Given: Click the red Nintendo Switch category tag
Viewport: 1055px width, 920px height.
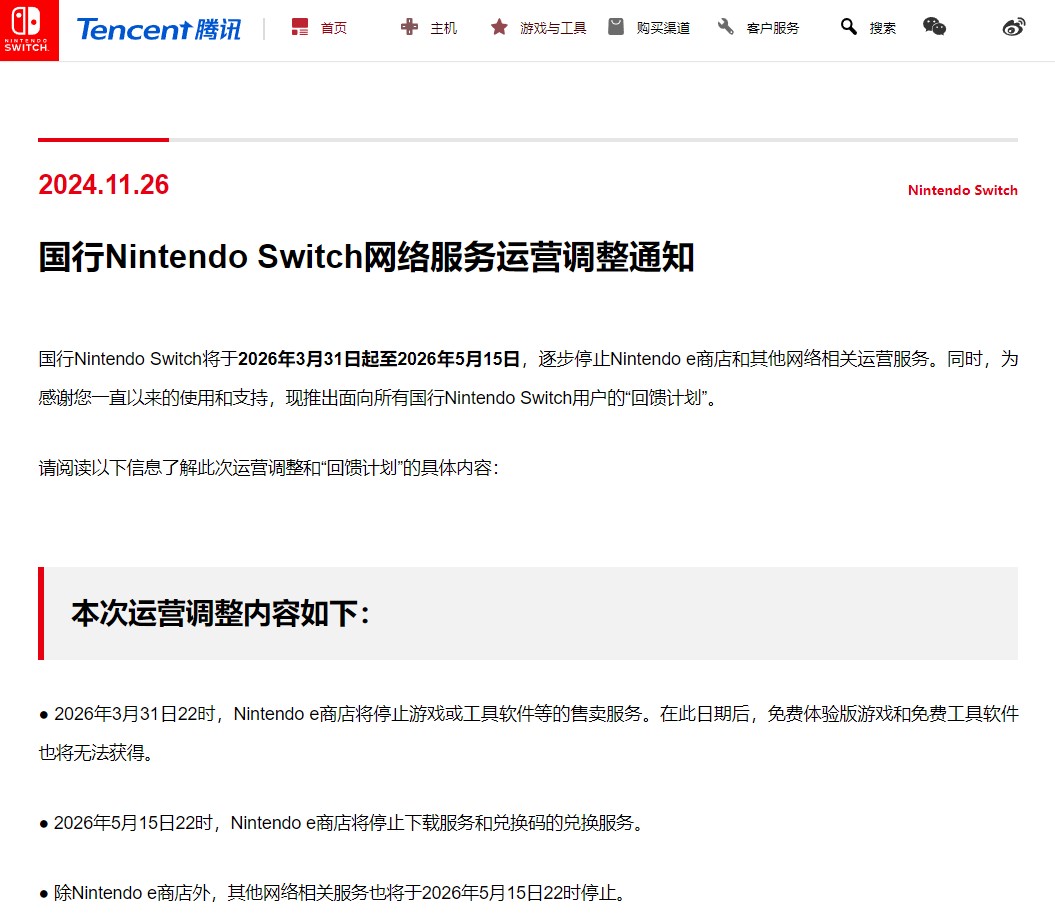Looking at the screenshot, I should pyautogui.click(x=962, y=190).
